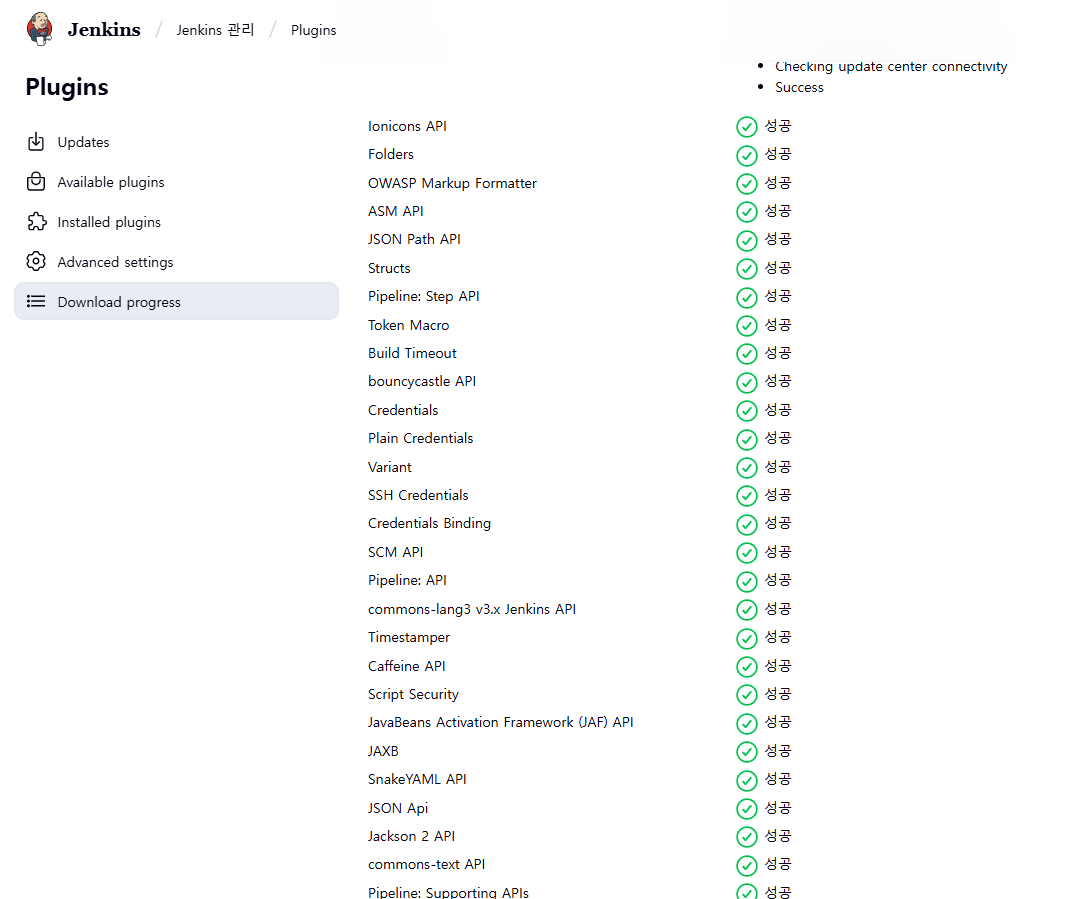Click the success check icon for Plain Credentials
Image resolution: width=1068 pixels, height=899 pixels.
(747, 439)
